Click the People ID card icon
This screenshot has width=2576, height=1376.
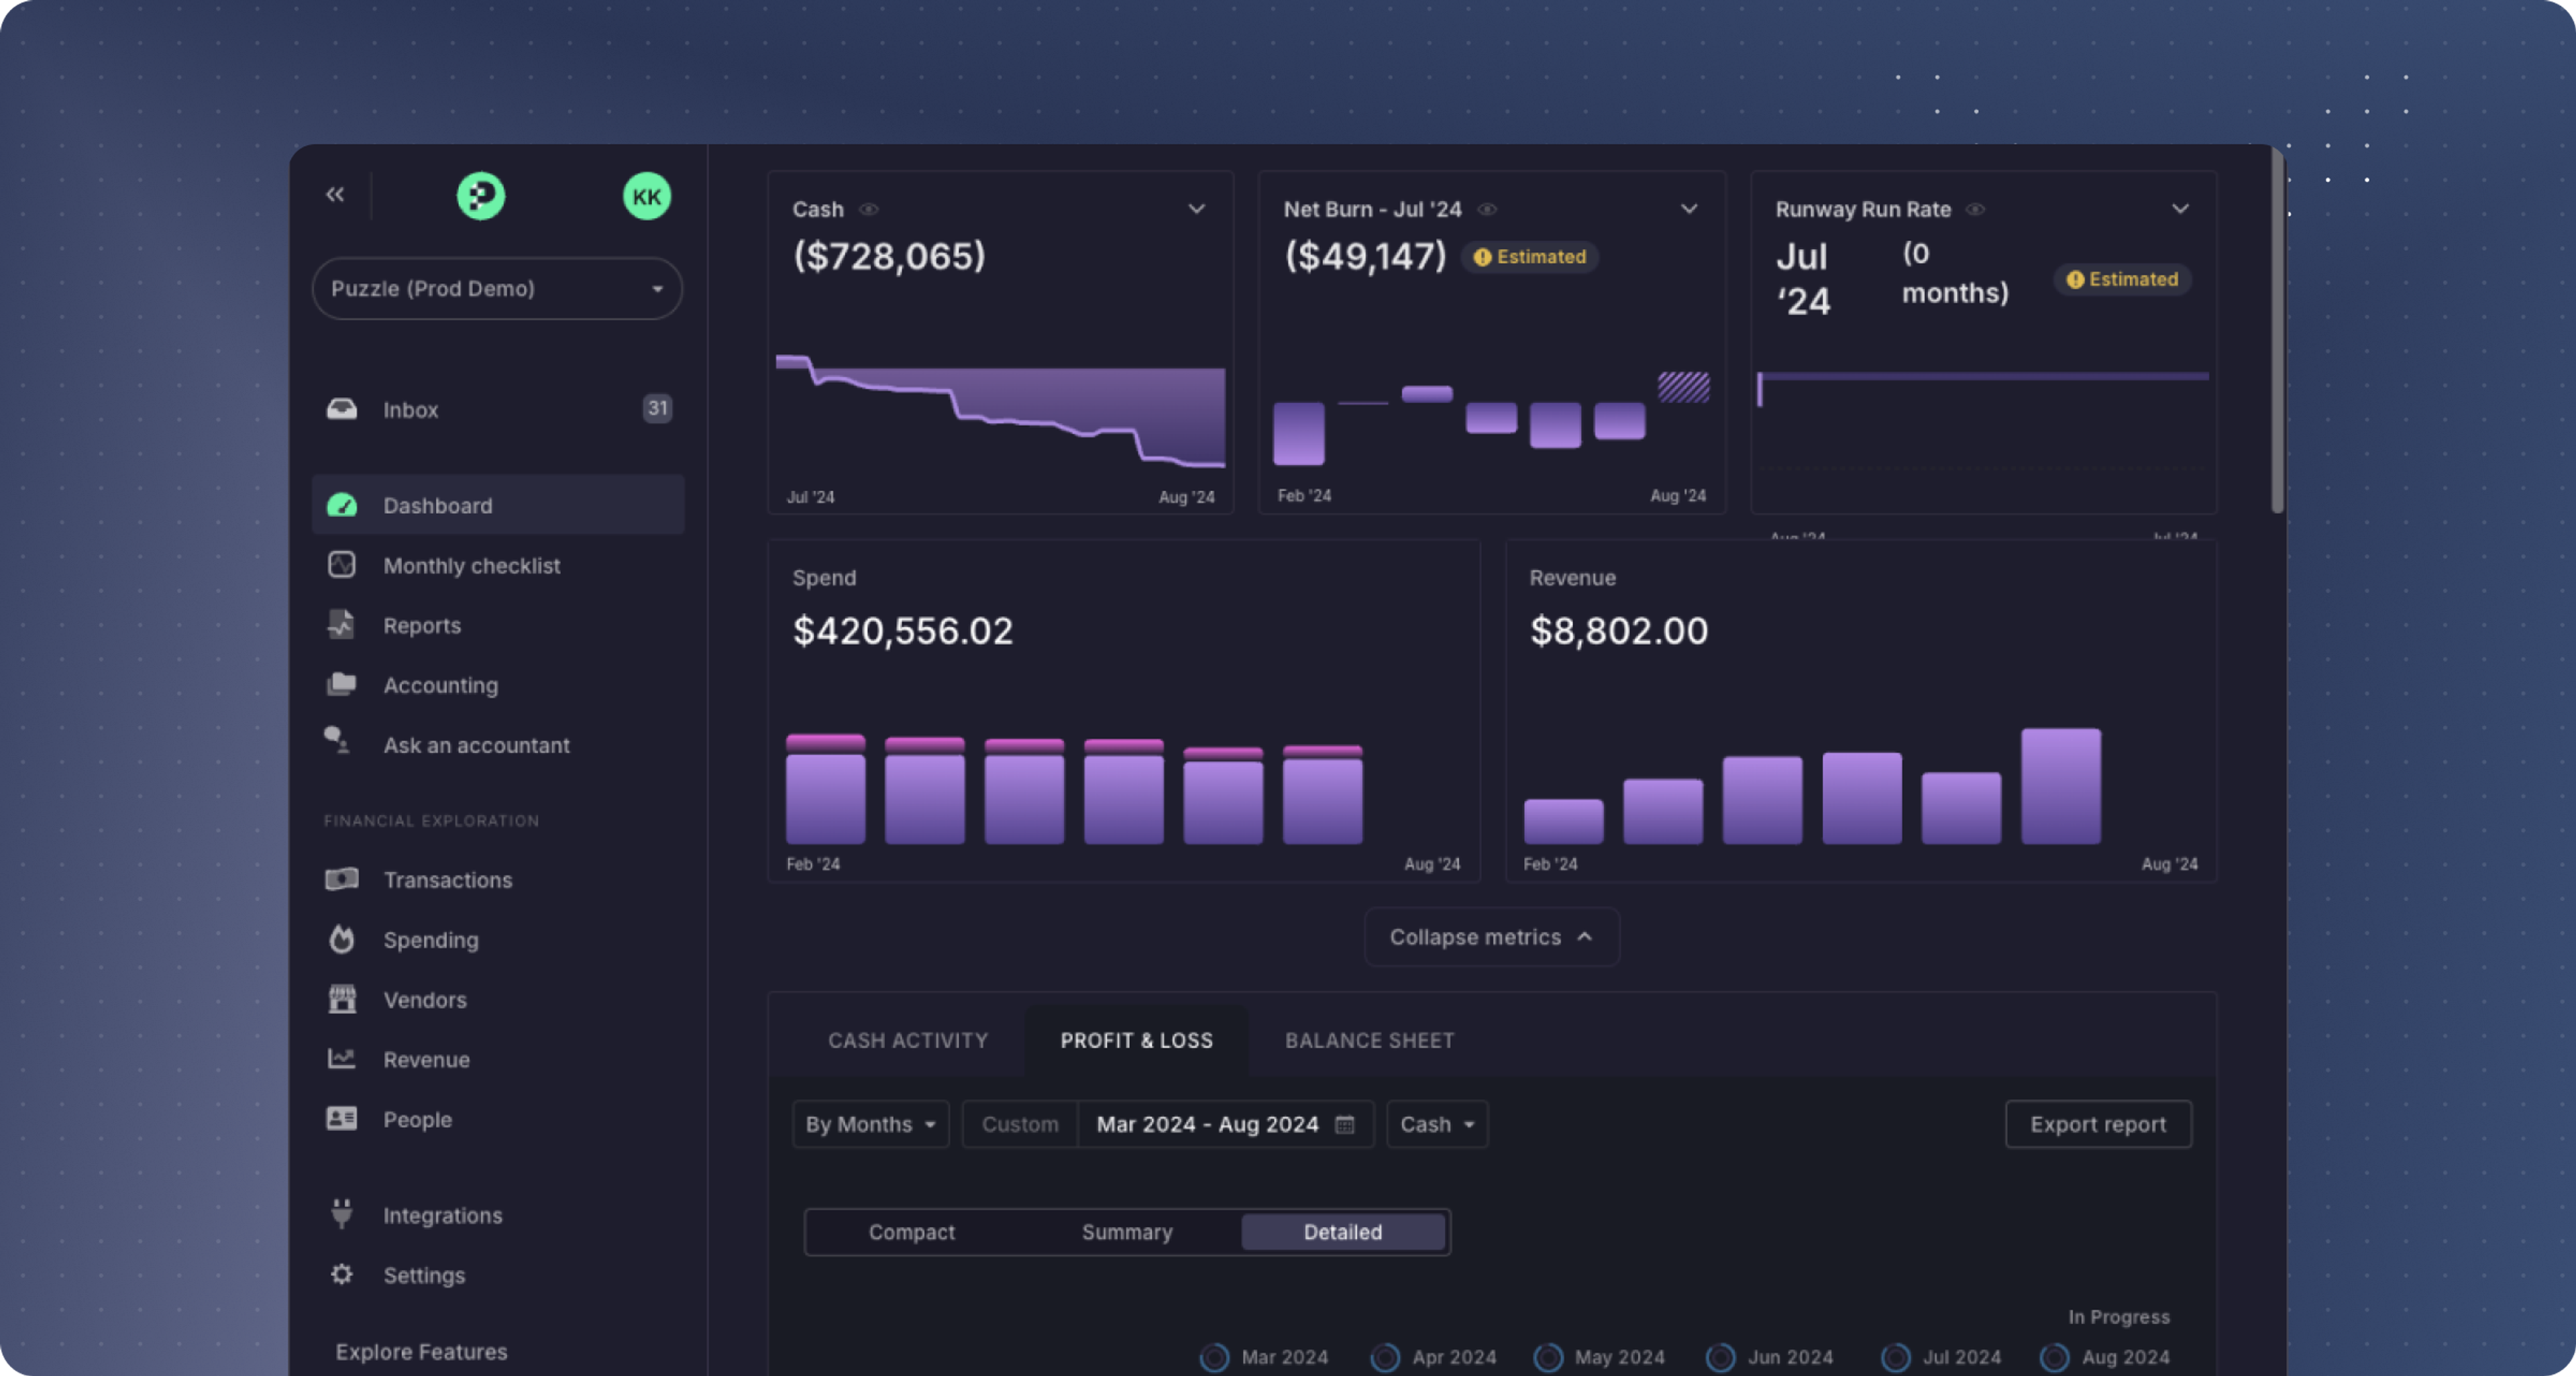tap(342, 1119)
